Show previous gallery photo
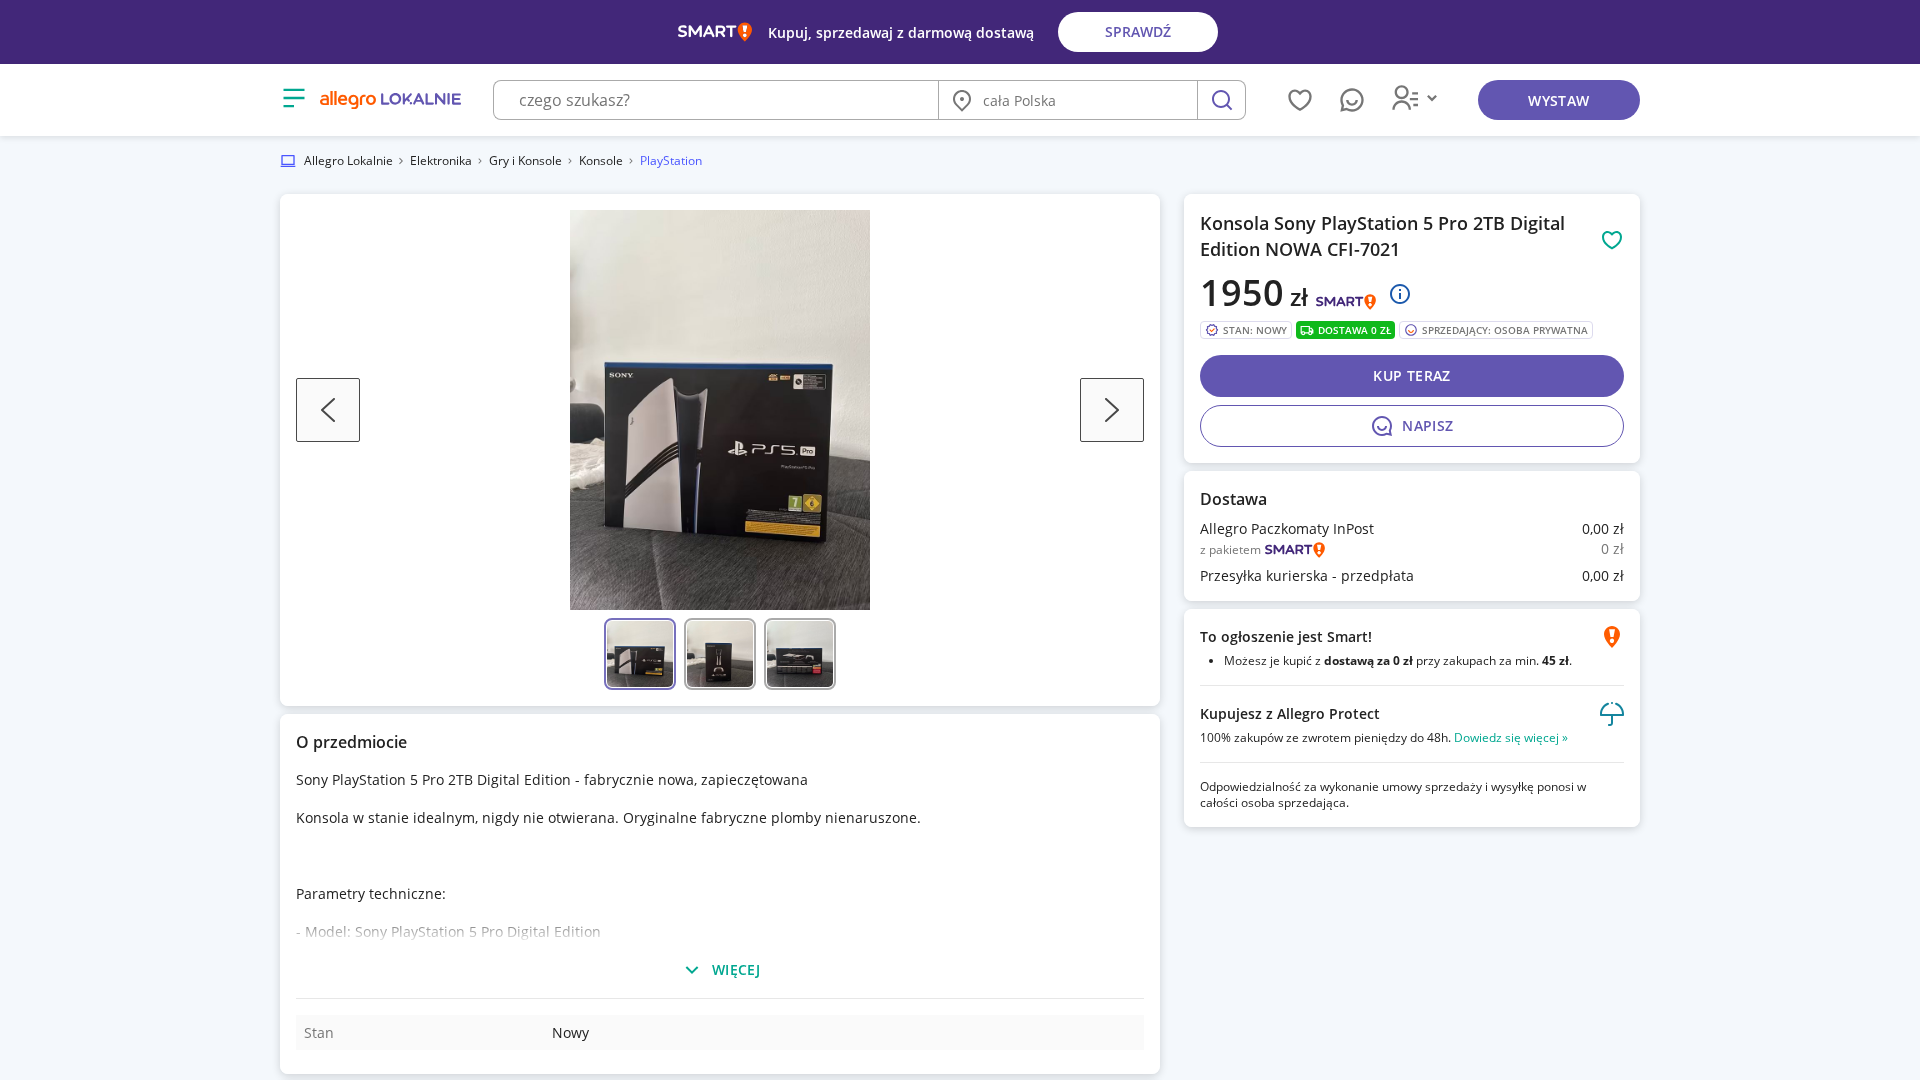Image resolution: width=1920 pixels, height=1080 pixels. pyautogui.click(x=328, y=410)
